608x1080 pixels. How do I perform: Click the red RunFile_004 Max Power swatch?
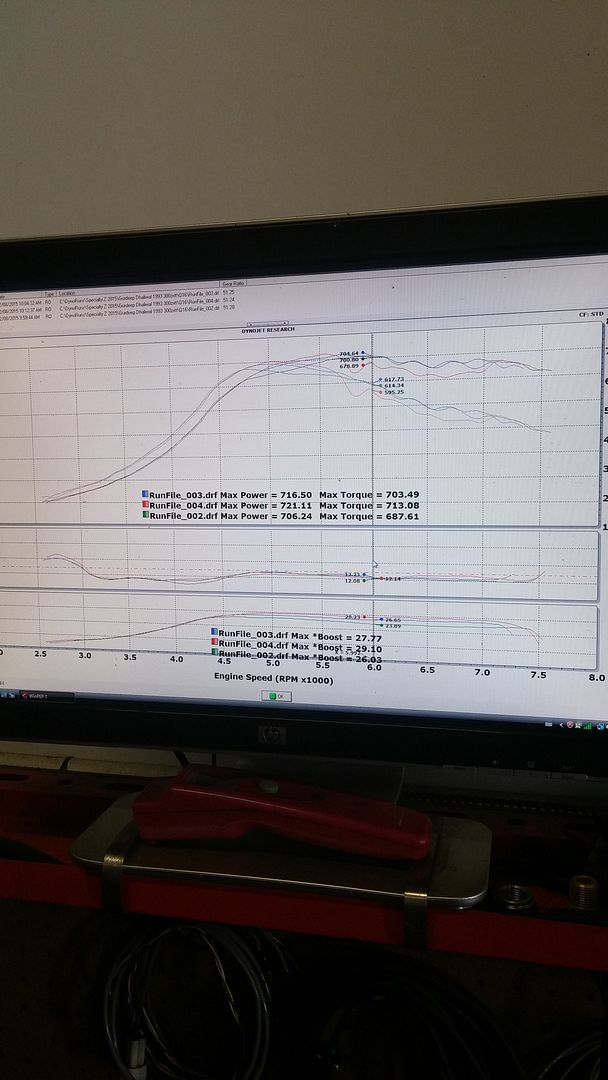(146, 505)
